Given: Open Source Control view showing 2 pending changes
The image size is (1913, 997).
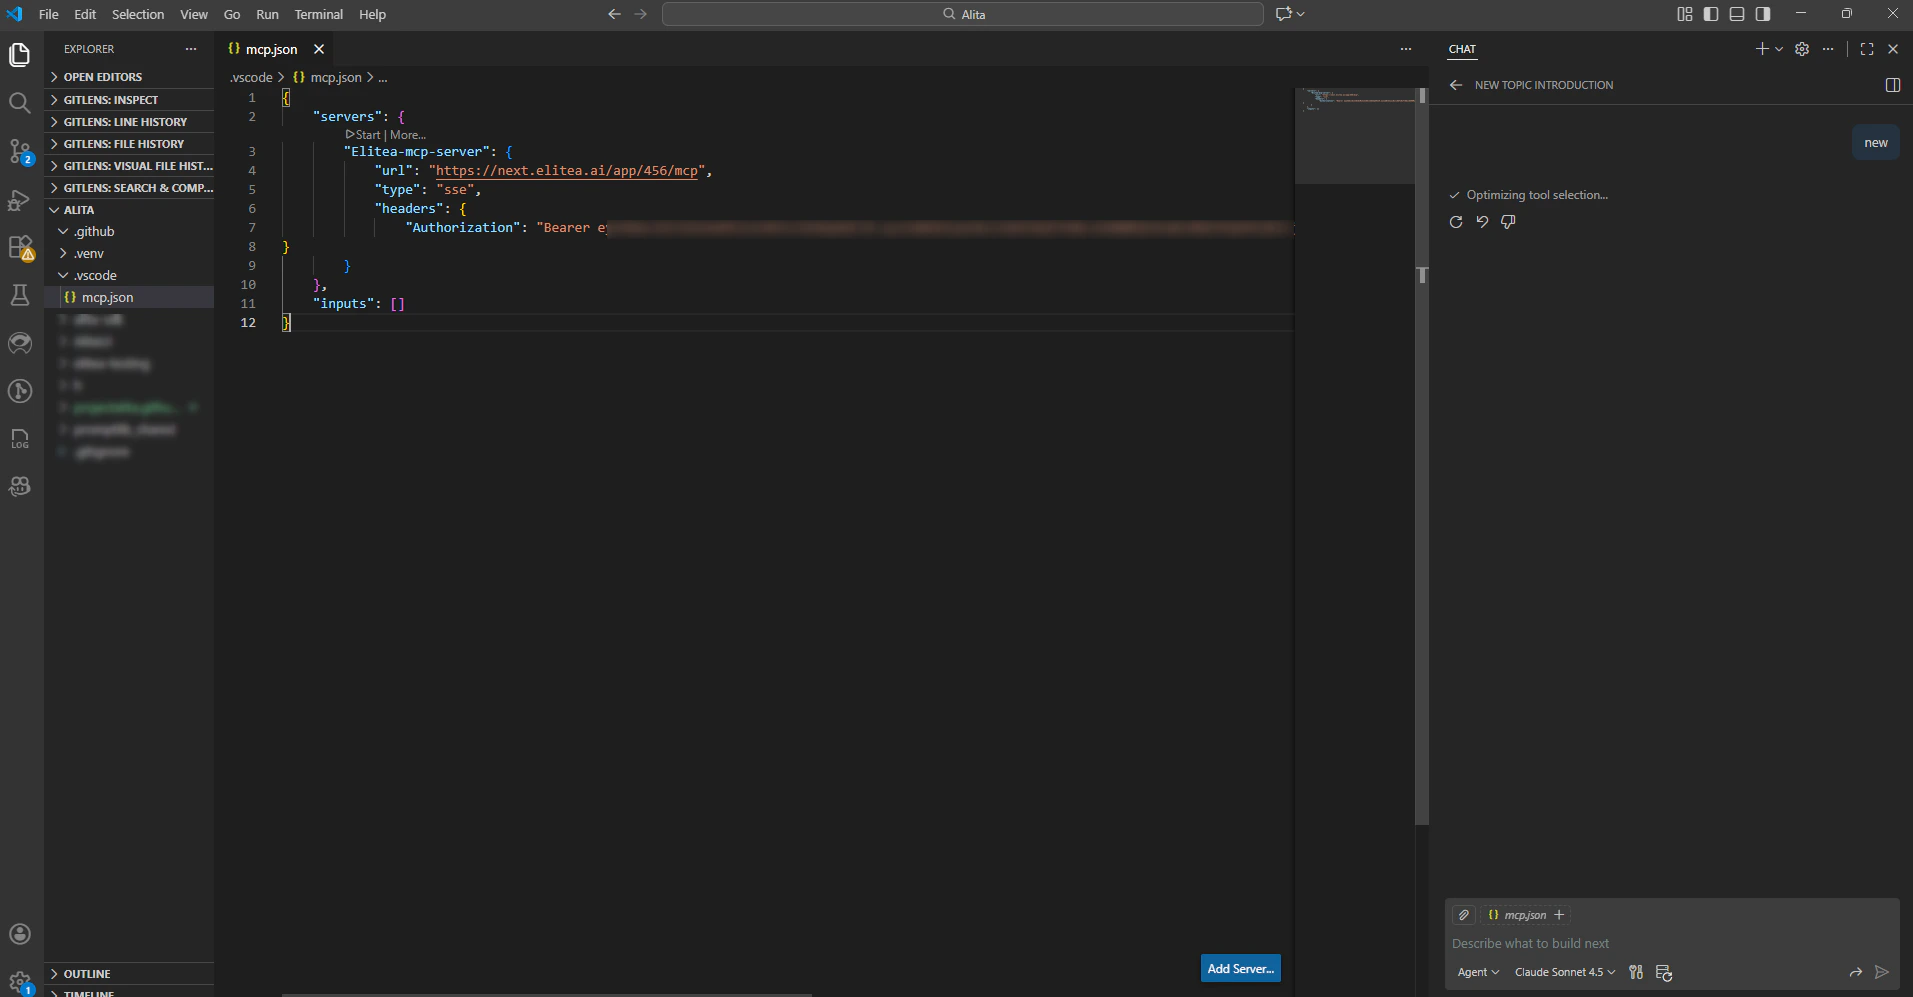Looking at the screenshot, I should pyautogui.click(x=19, y=151).
